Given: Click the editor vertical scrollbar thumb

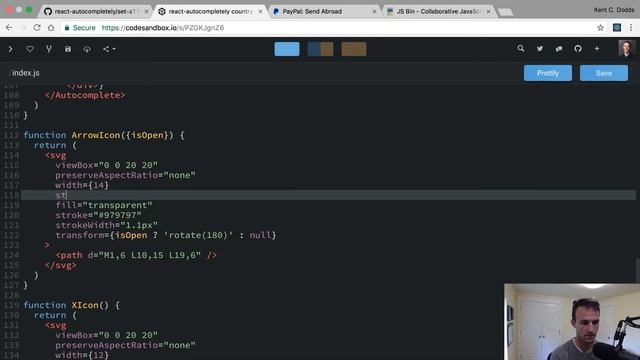Looking at the screenshot, I should pyautogui.click(x=638, y=270).
